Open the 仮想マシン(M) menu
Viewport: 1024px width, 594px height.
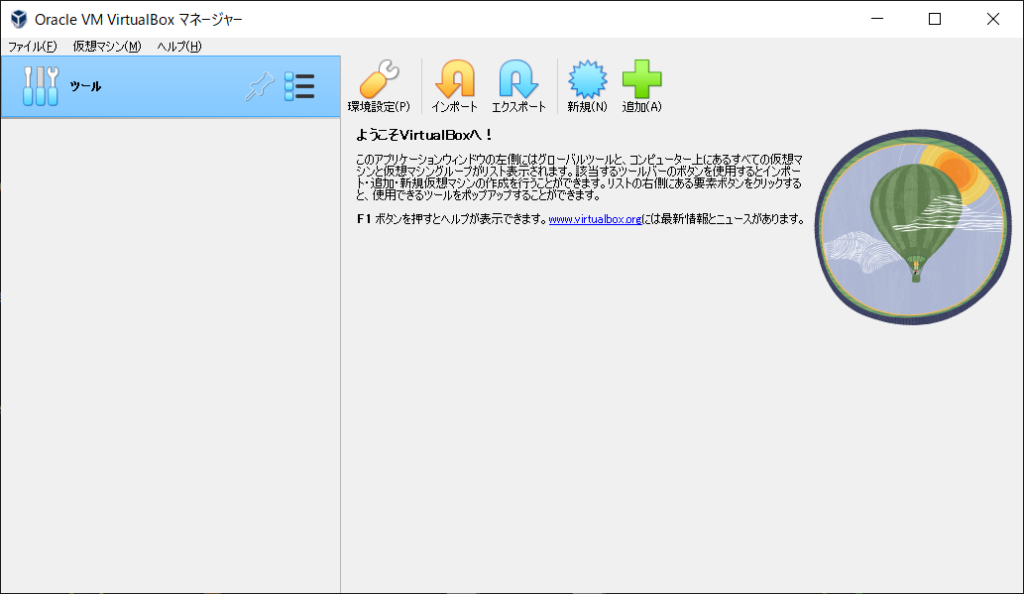pos(107,46)
